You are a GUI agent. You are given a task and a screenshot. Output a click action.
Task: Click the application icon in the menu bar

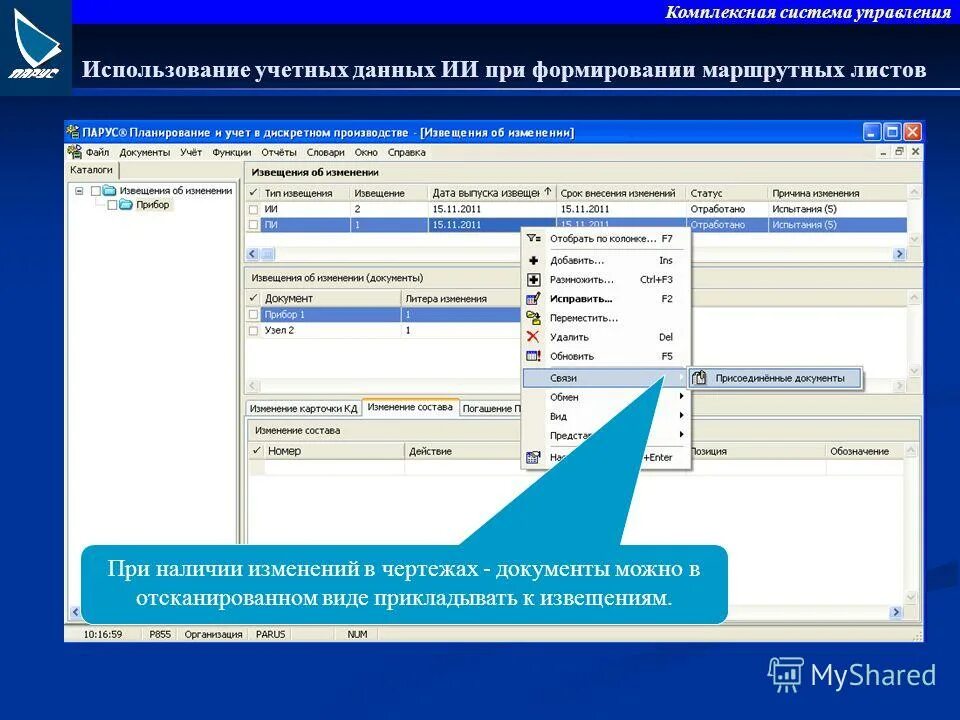pos(75,152)
